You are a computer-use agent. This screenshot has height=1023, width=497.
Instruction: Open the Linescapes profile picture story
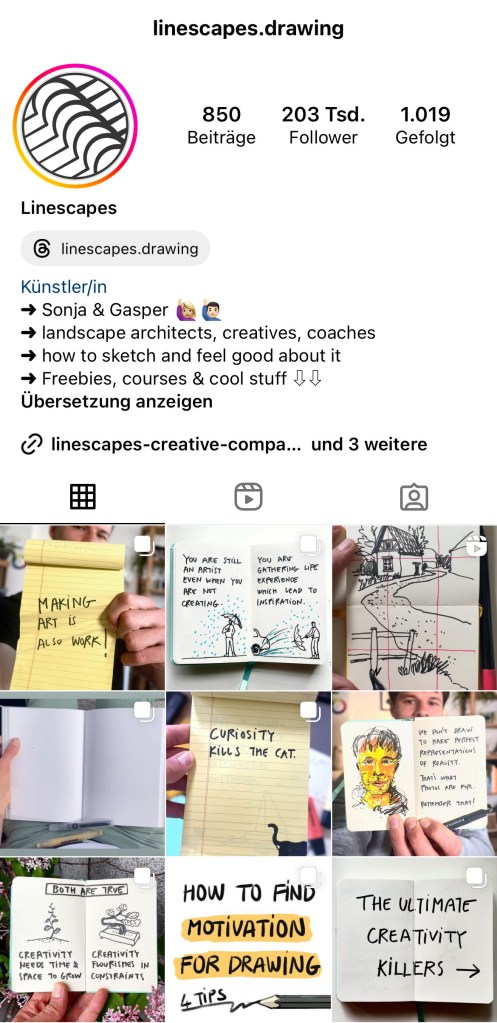pyautogui.click(x=76, y=126)
